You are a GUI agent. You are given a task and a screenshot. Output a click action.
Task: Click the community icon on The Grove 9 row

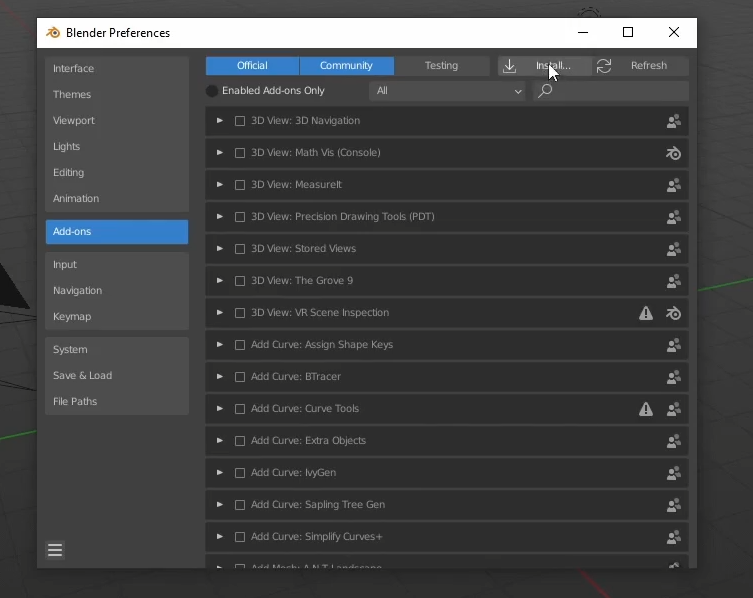point(674,281)
